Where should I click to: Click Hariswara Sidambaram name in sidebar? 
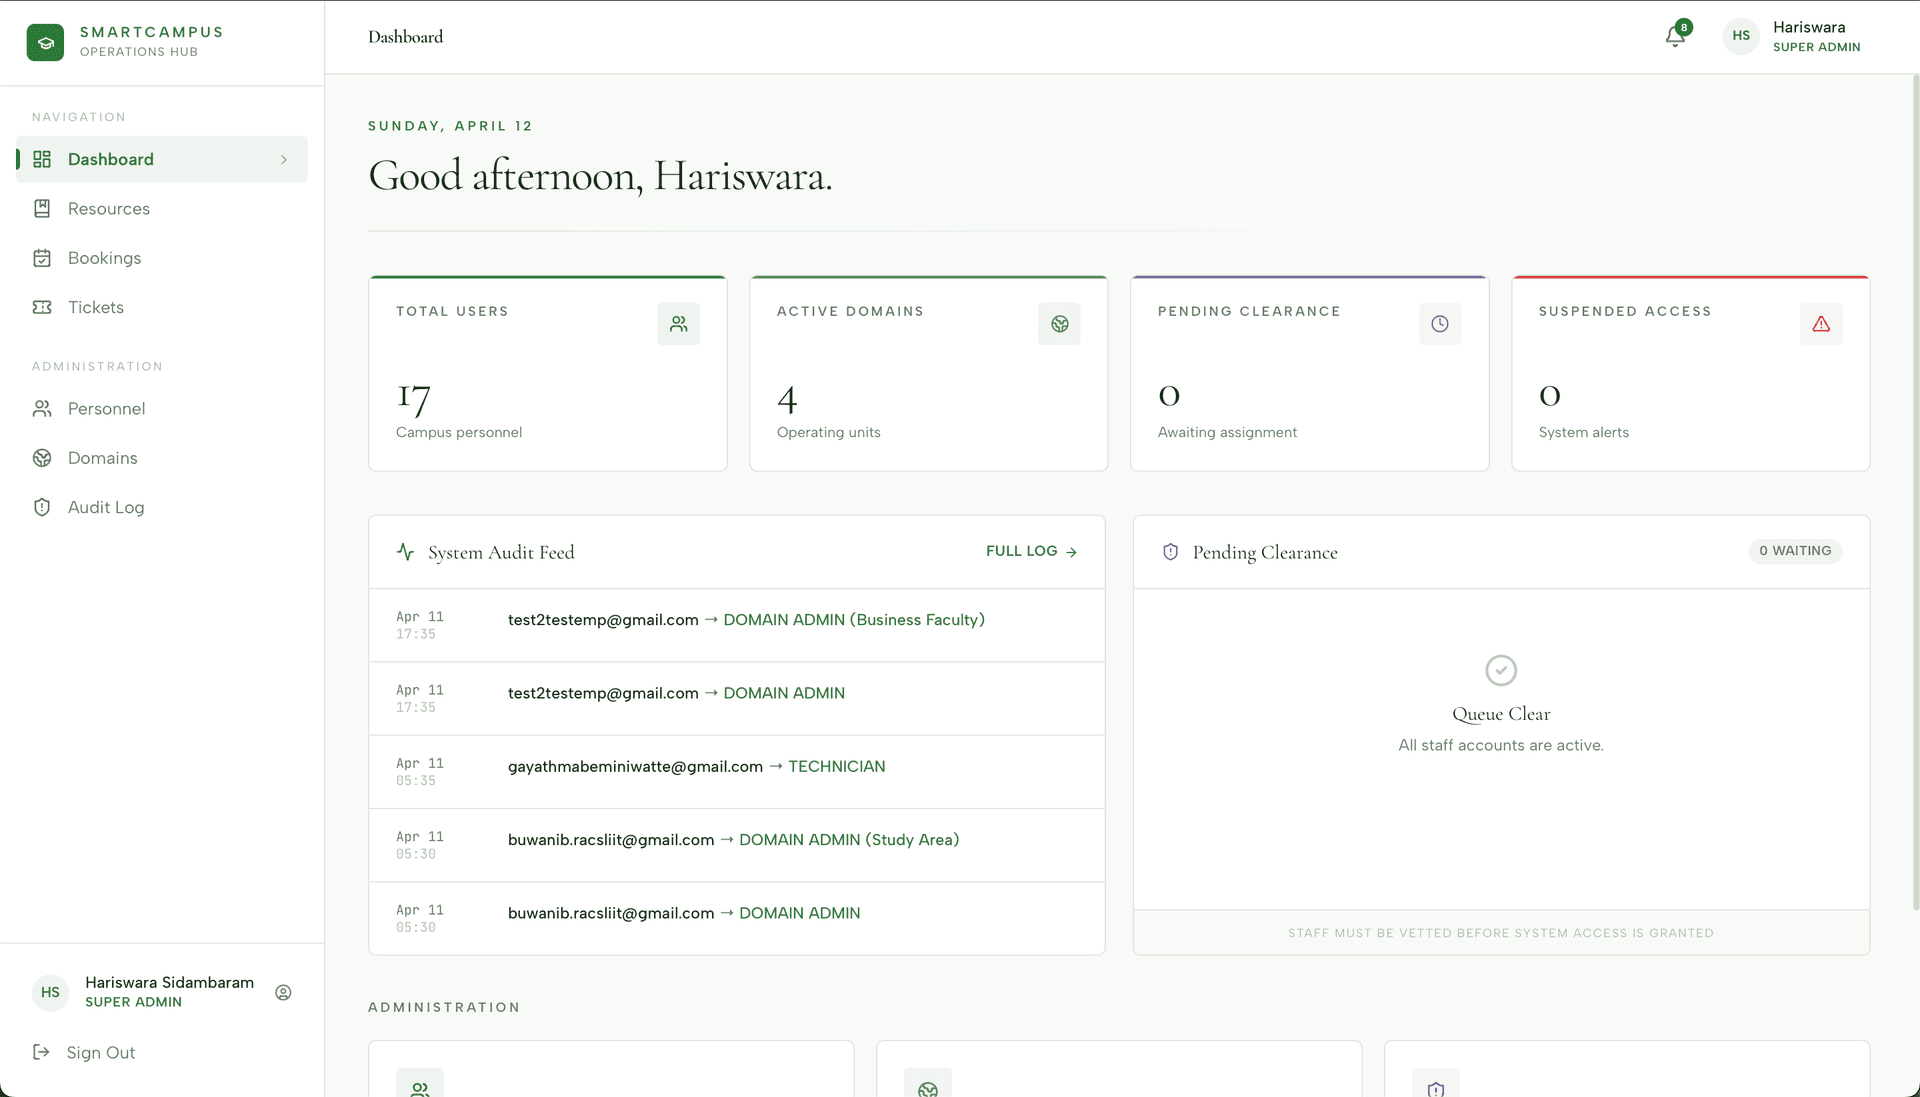(x=169, y=982)
